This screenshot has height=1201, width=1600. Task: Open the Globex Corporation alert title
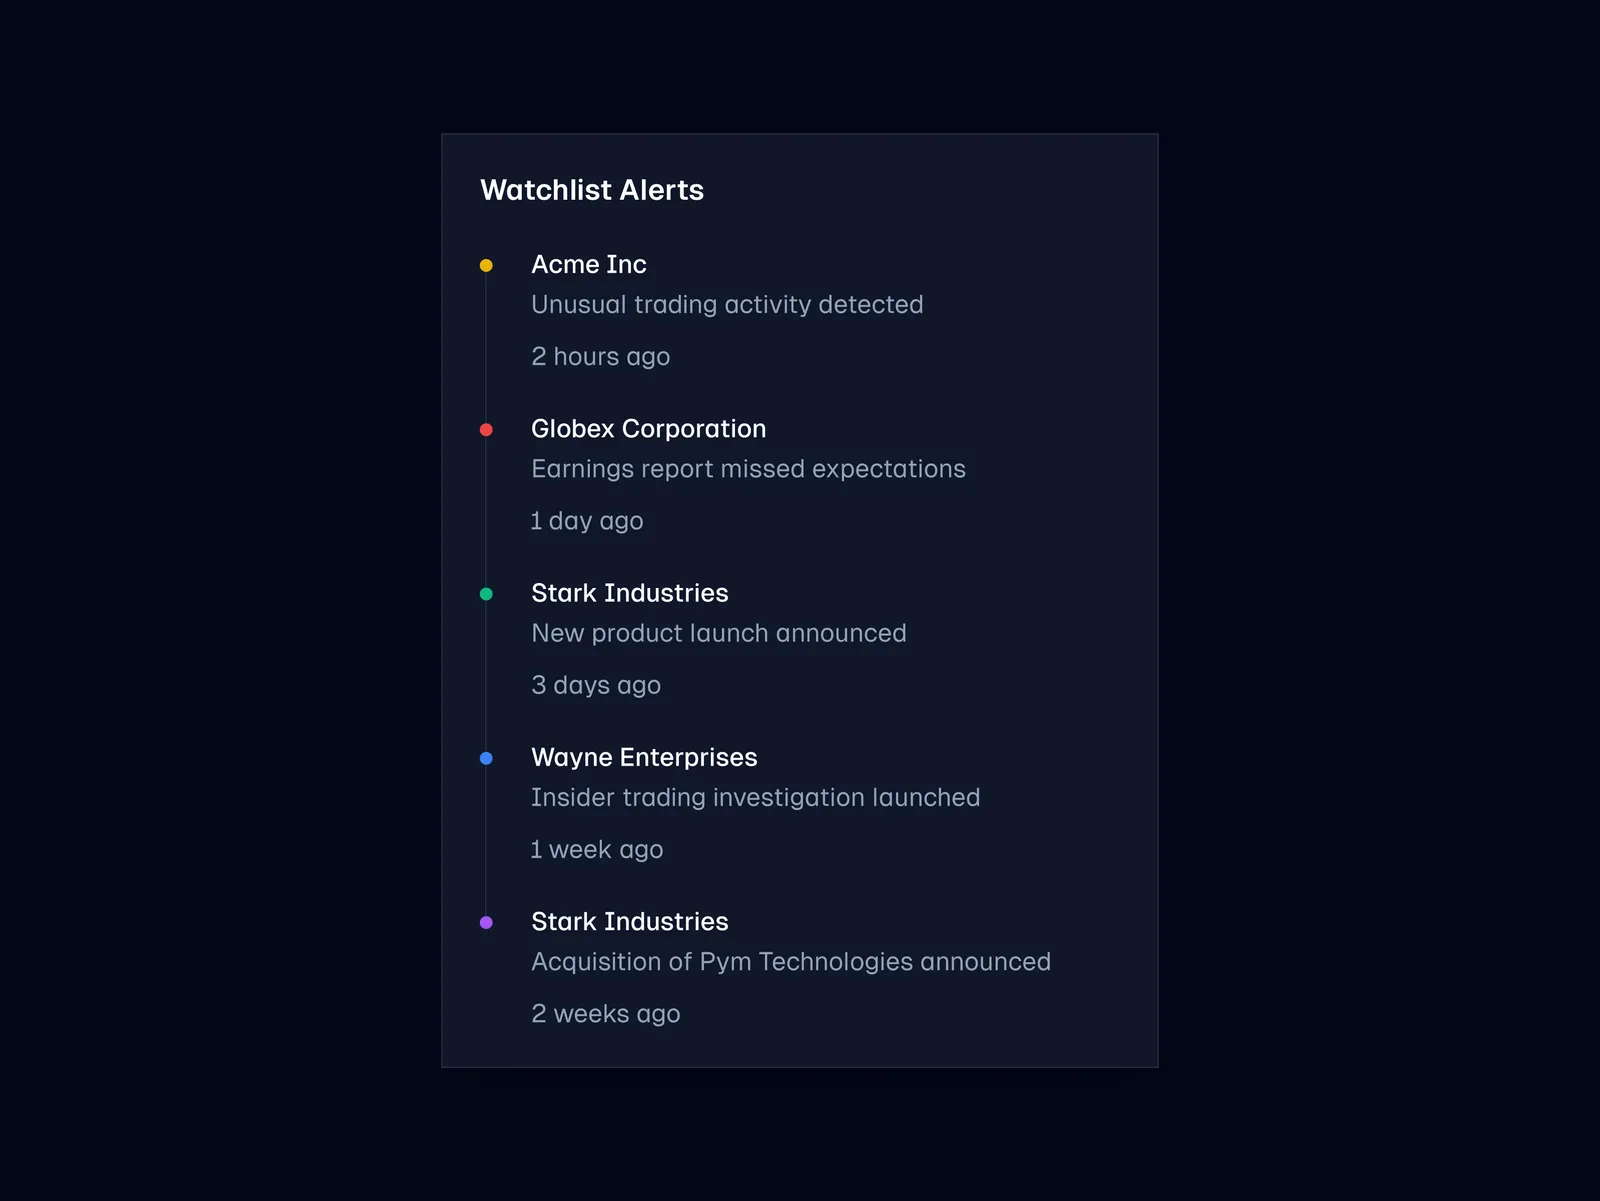648,429
